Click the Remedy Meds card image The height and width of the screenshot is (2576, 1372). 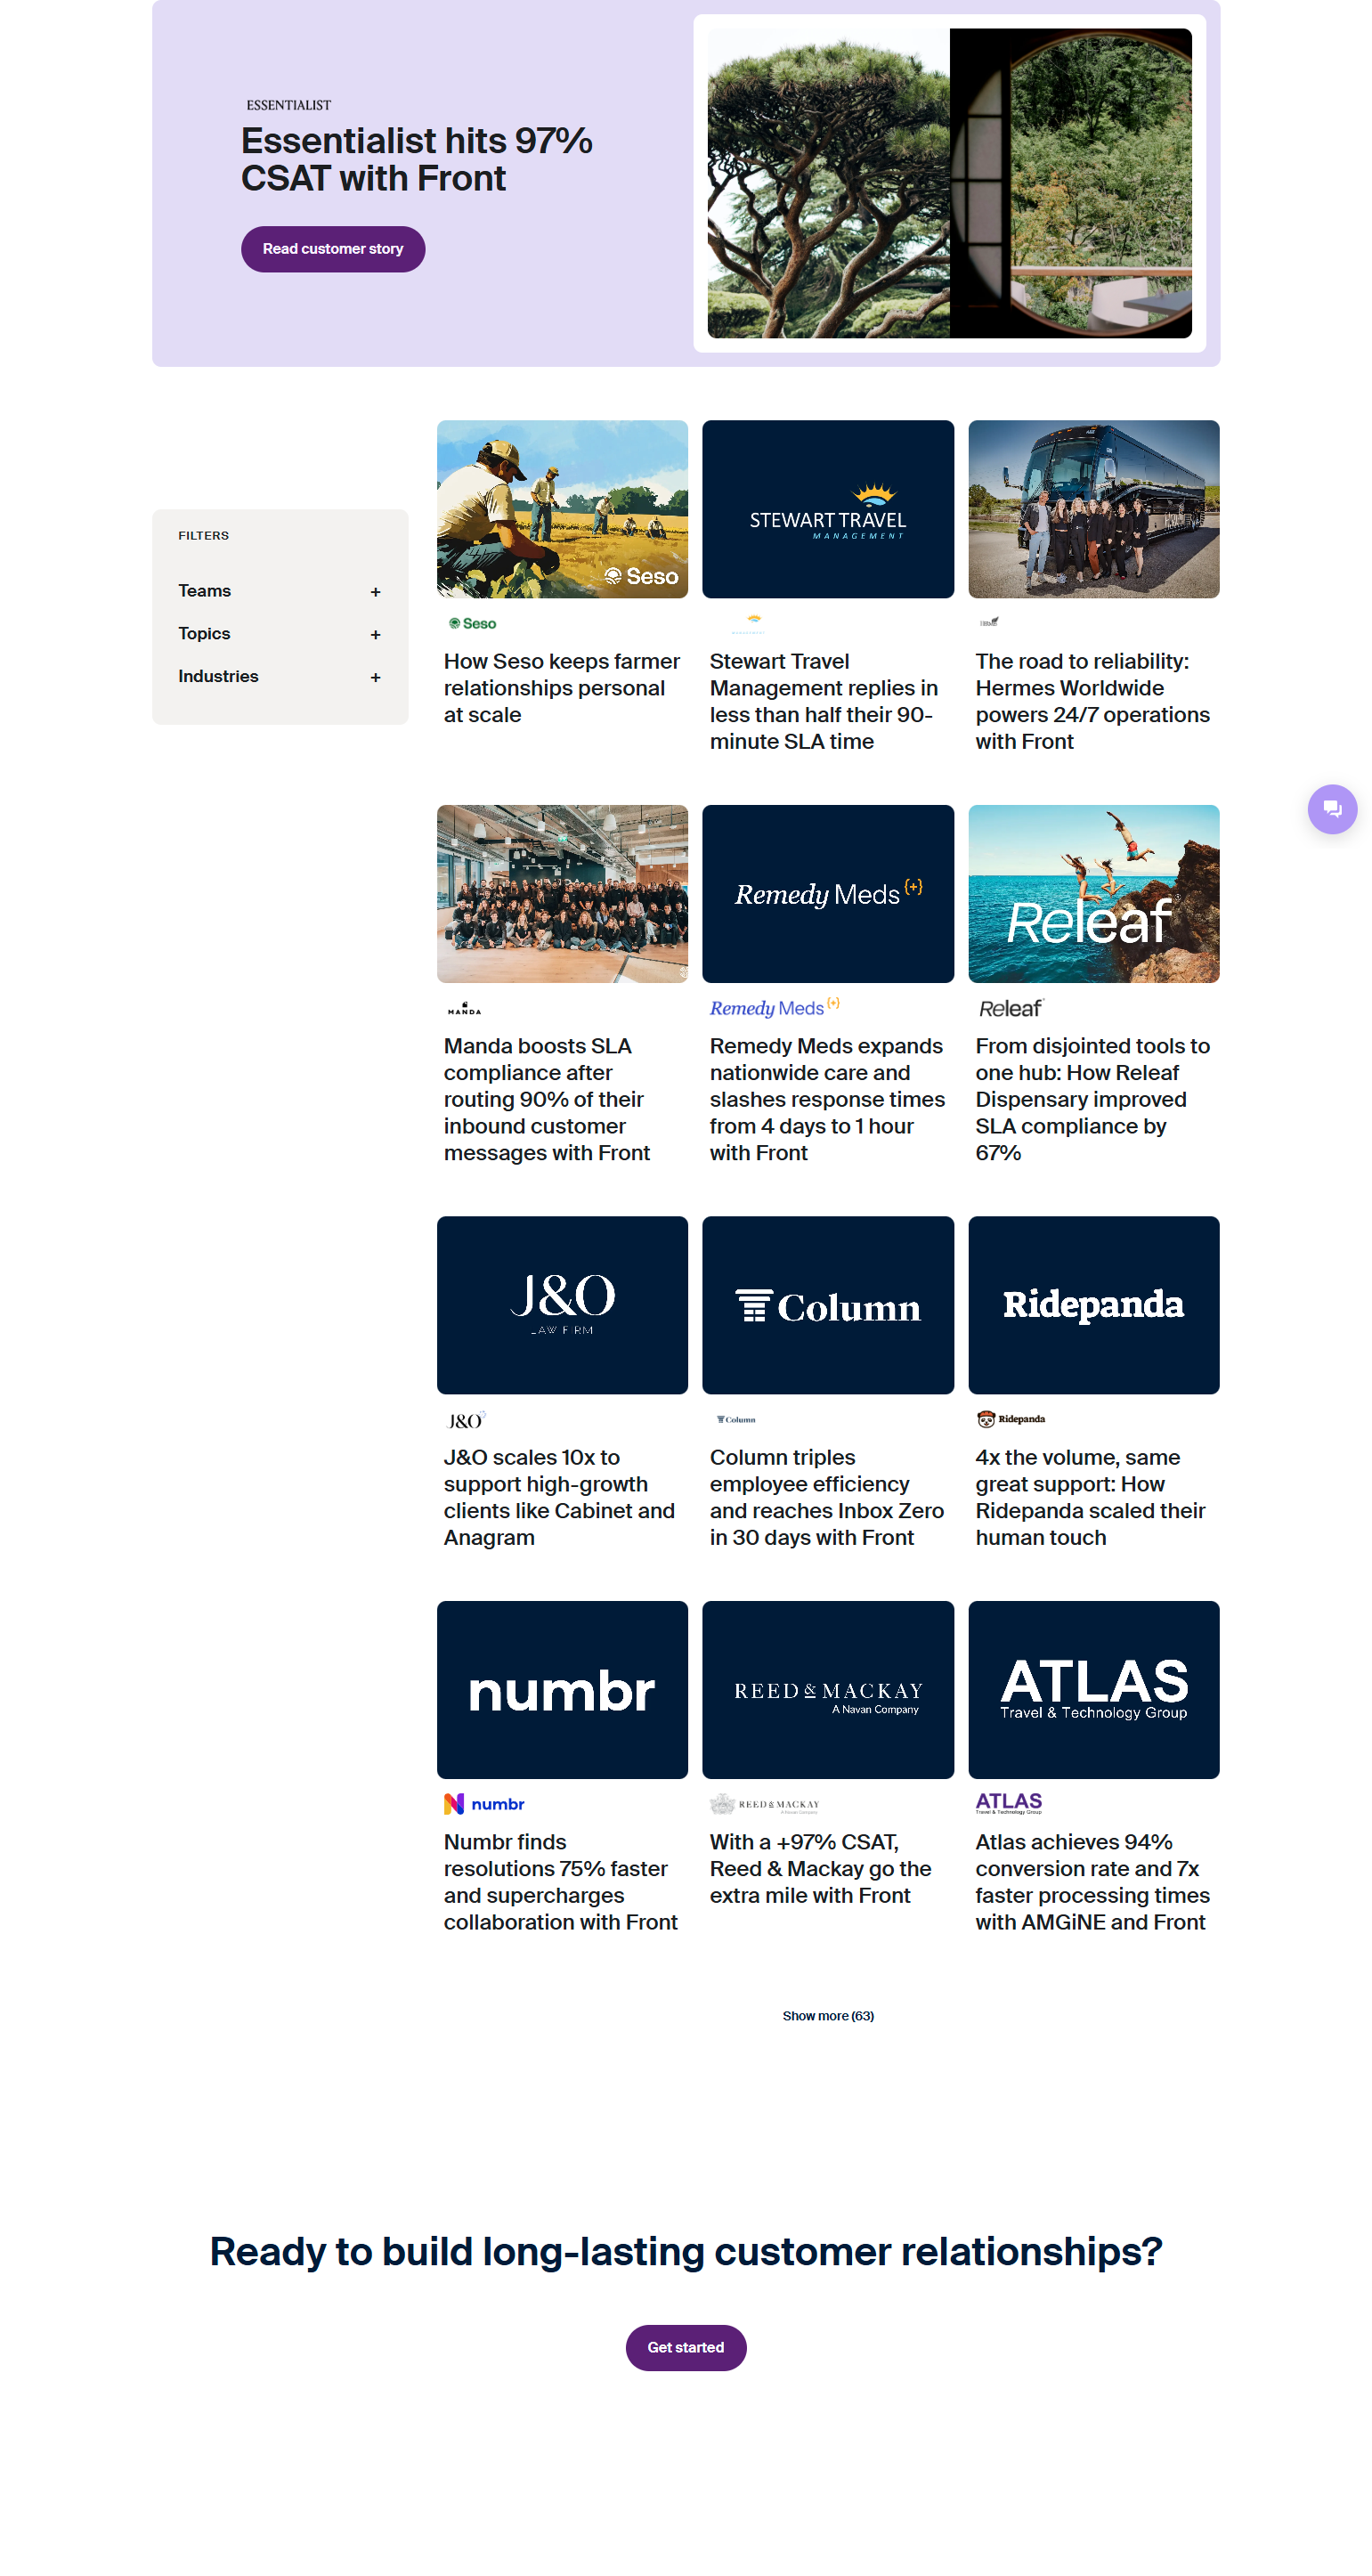tap(828, 894)
